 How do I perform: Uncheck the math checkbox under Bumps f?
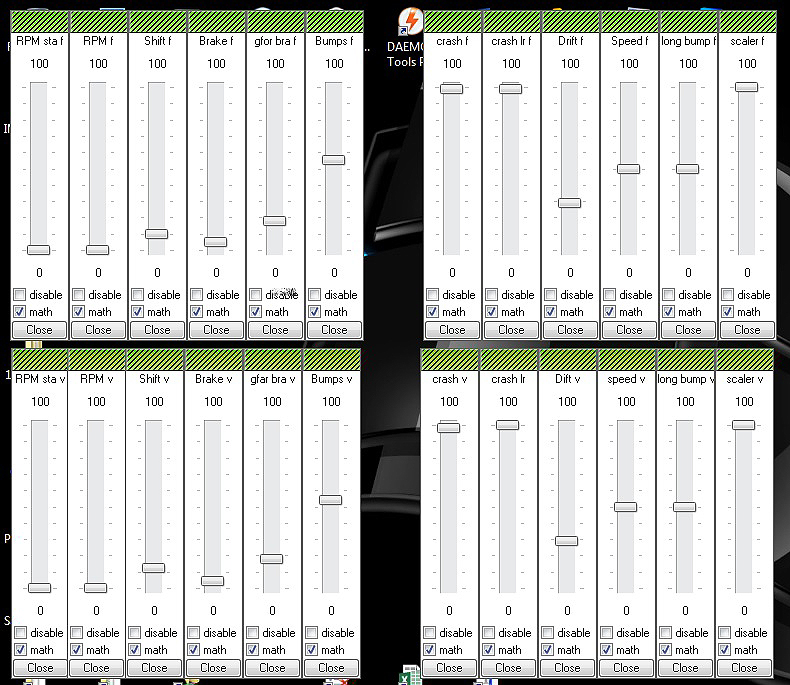pos(316,312)
